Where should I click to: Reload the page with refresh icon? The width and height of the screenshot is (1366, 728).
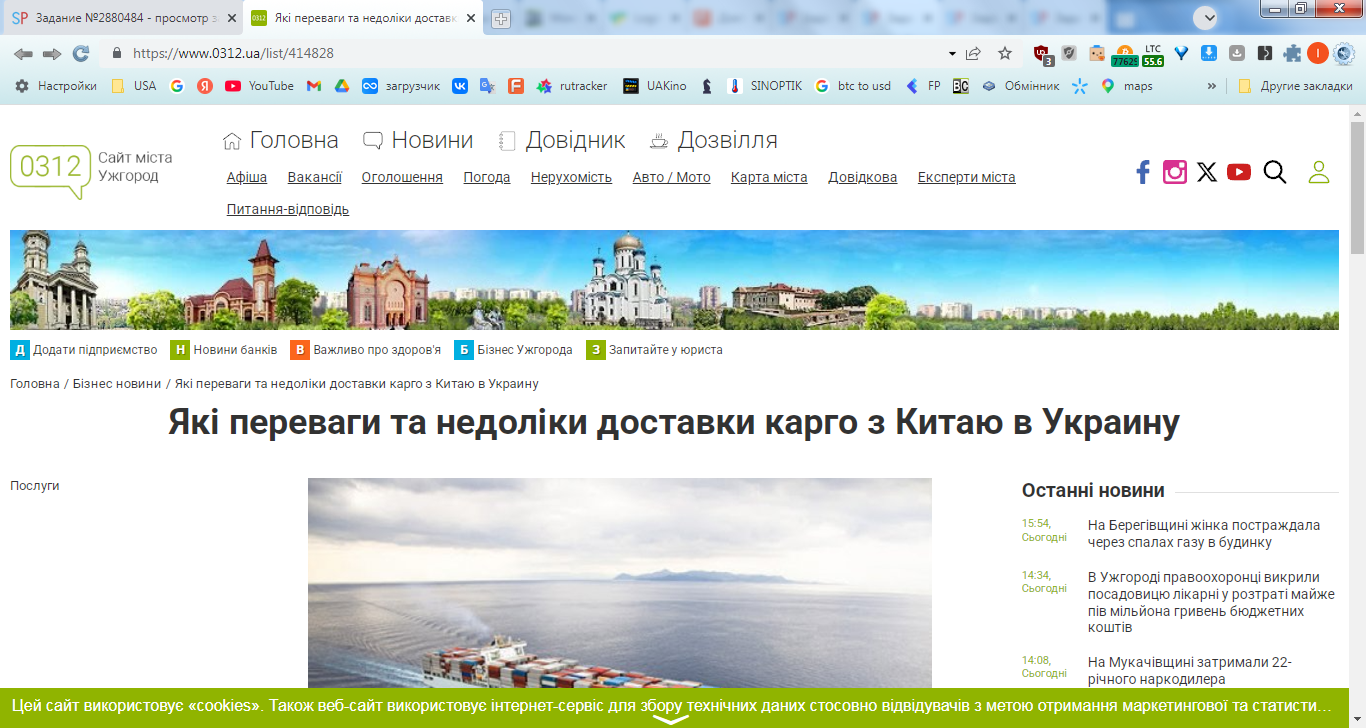pyautogui.click(x=81, y=54)
